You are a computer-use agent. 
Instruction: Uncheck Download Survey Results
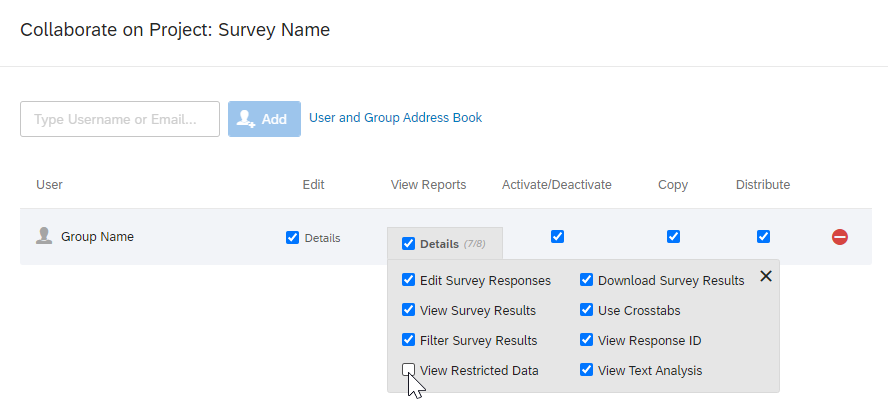[x=586, y=280]
